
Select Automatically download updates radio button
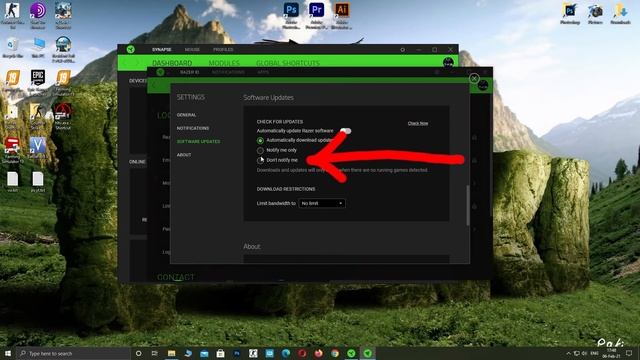click(260, 140)
